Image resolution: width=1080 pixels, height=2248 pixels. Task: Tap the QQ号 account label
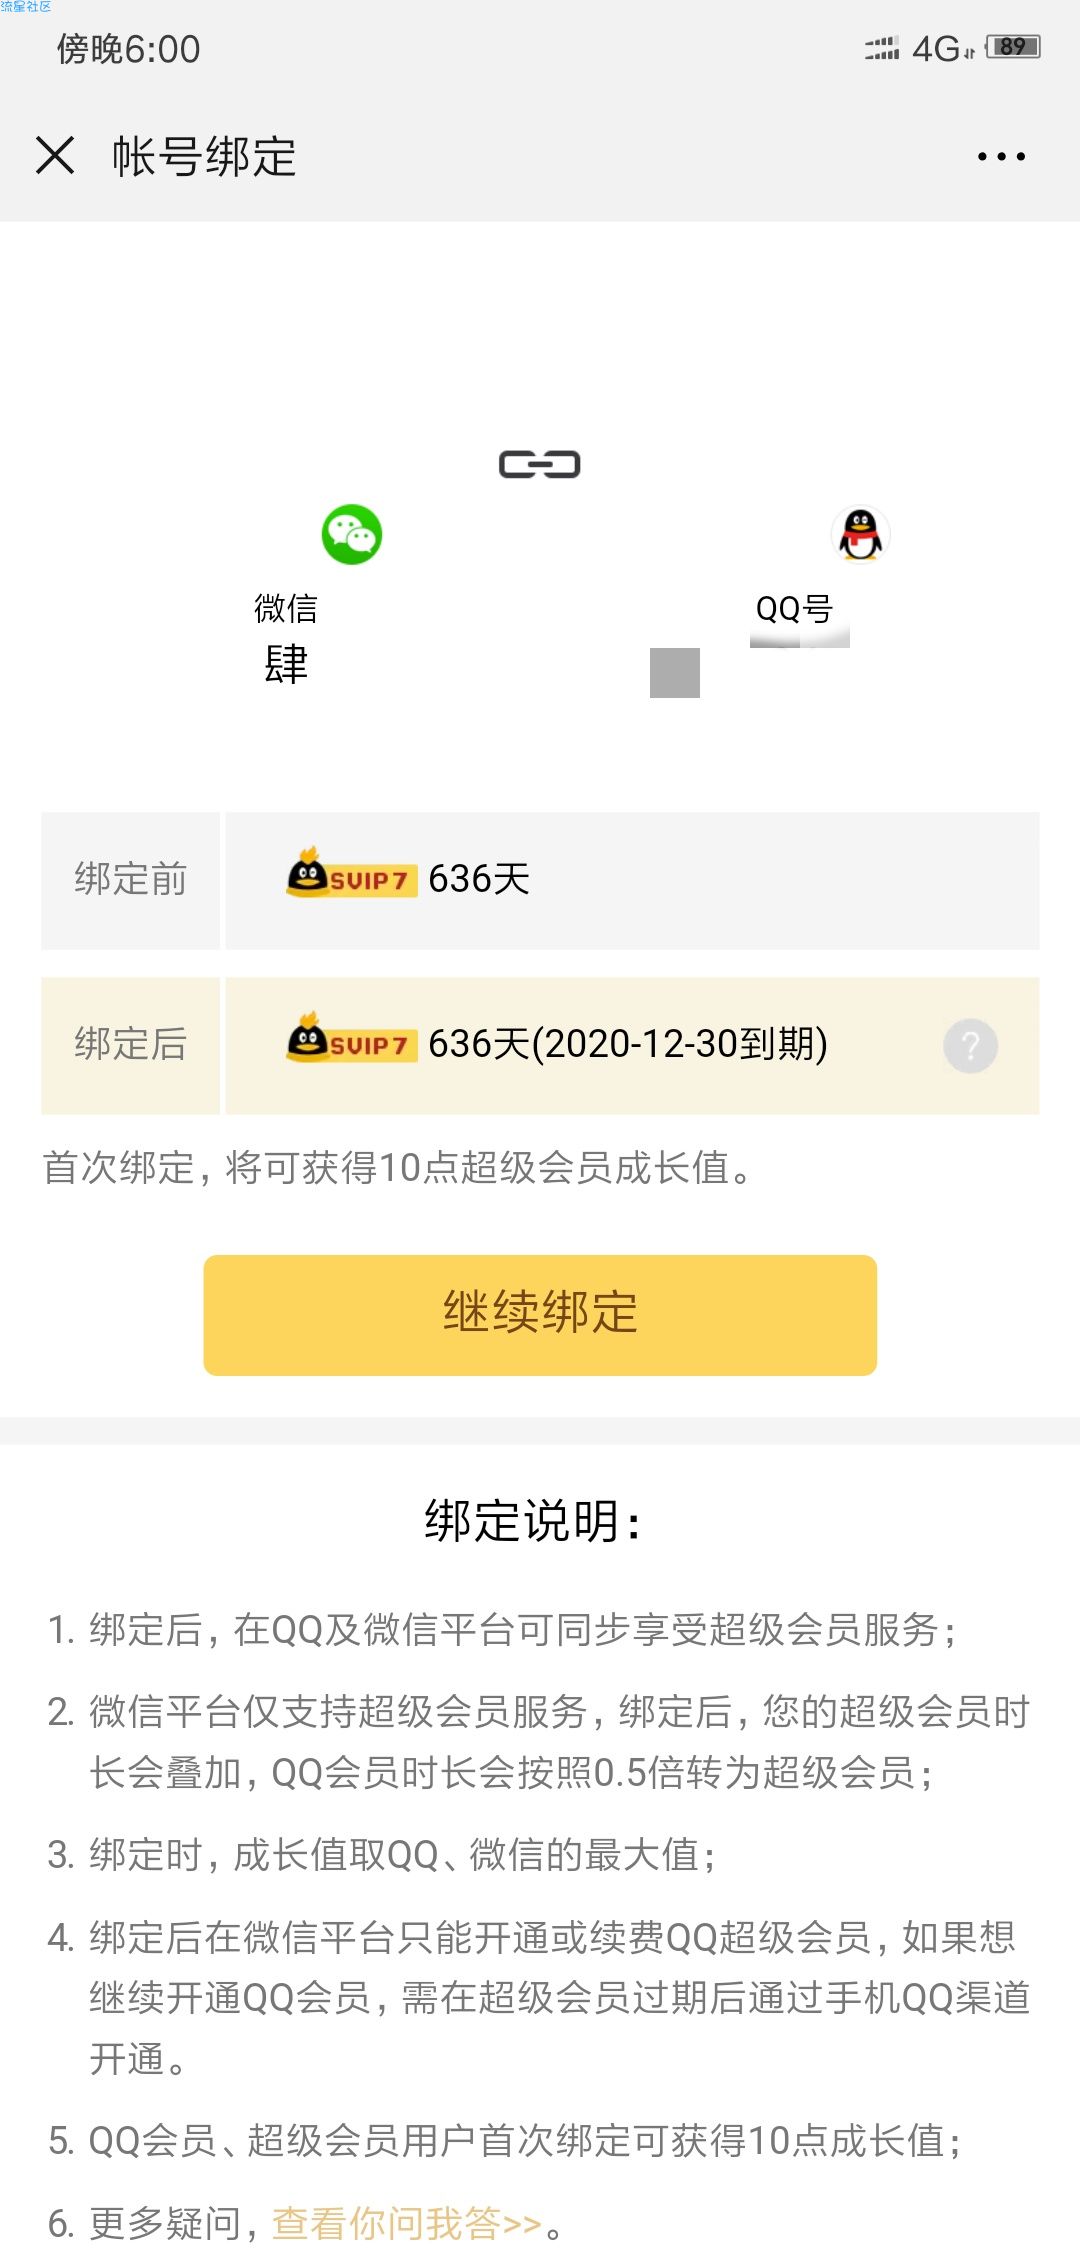(794, 608)
